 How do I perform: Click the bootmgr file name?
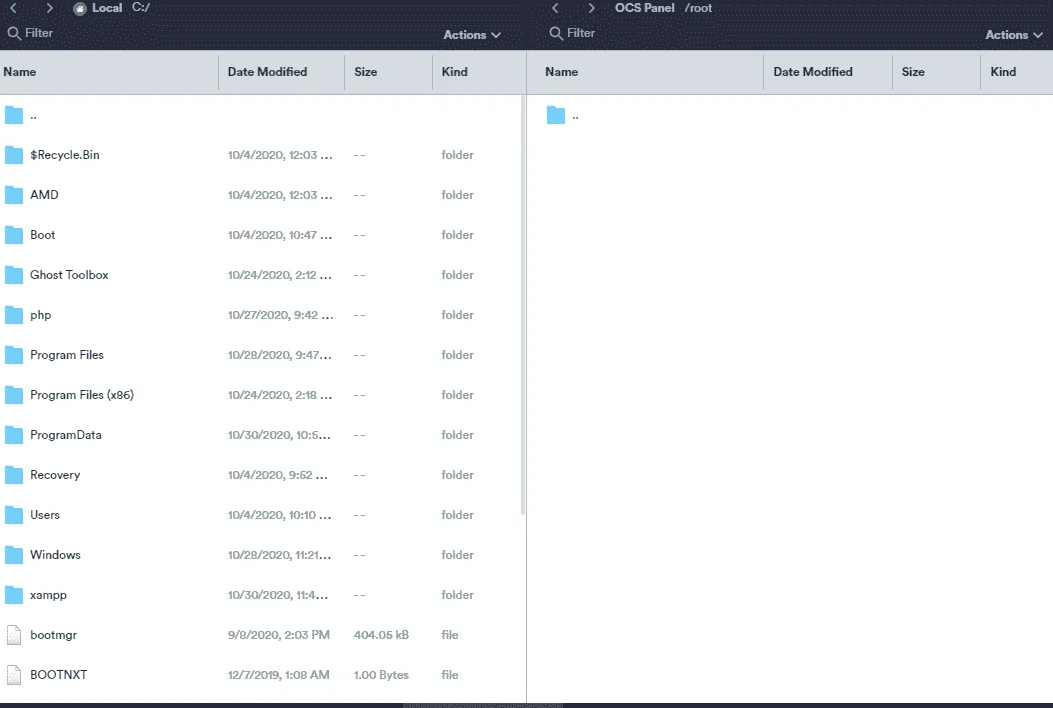pos(54,635)
